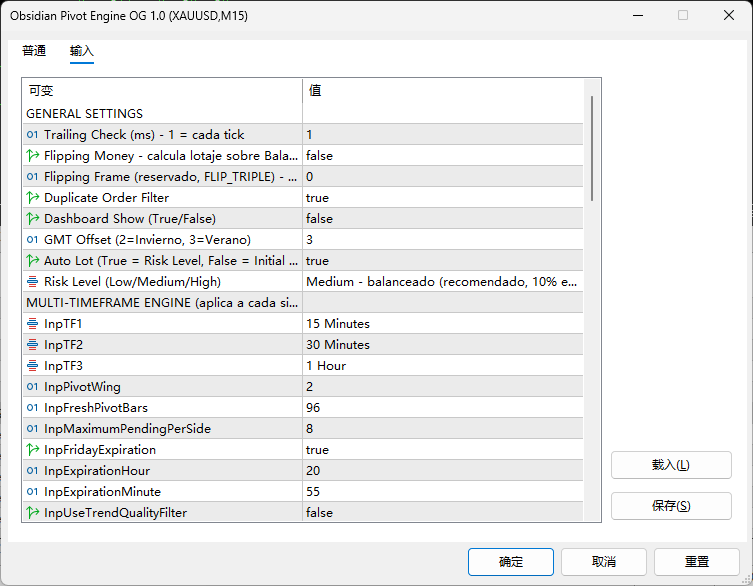Click the integer icon beside InpPivotWing
This screenshot has height=586, width=753.
coord(32,387)
